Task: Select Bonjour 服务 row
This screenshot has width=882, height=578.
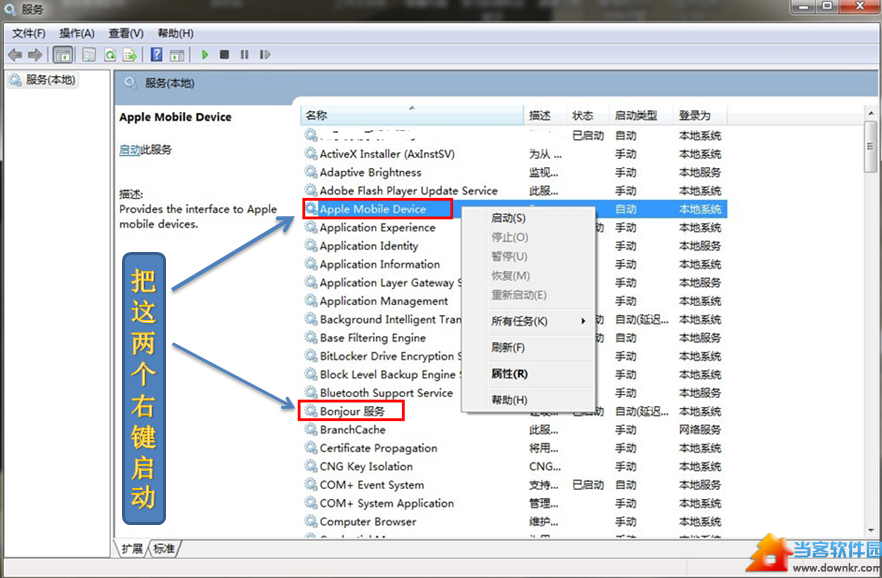Action: pos(352,412)
